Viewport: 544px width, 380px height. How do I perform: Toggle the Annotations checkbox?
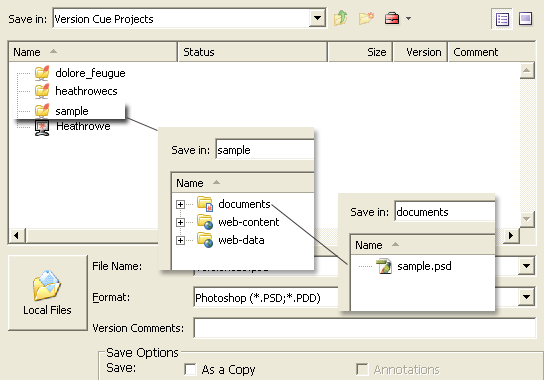362,369
